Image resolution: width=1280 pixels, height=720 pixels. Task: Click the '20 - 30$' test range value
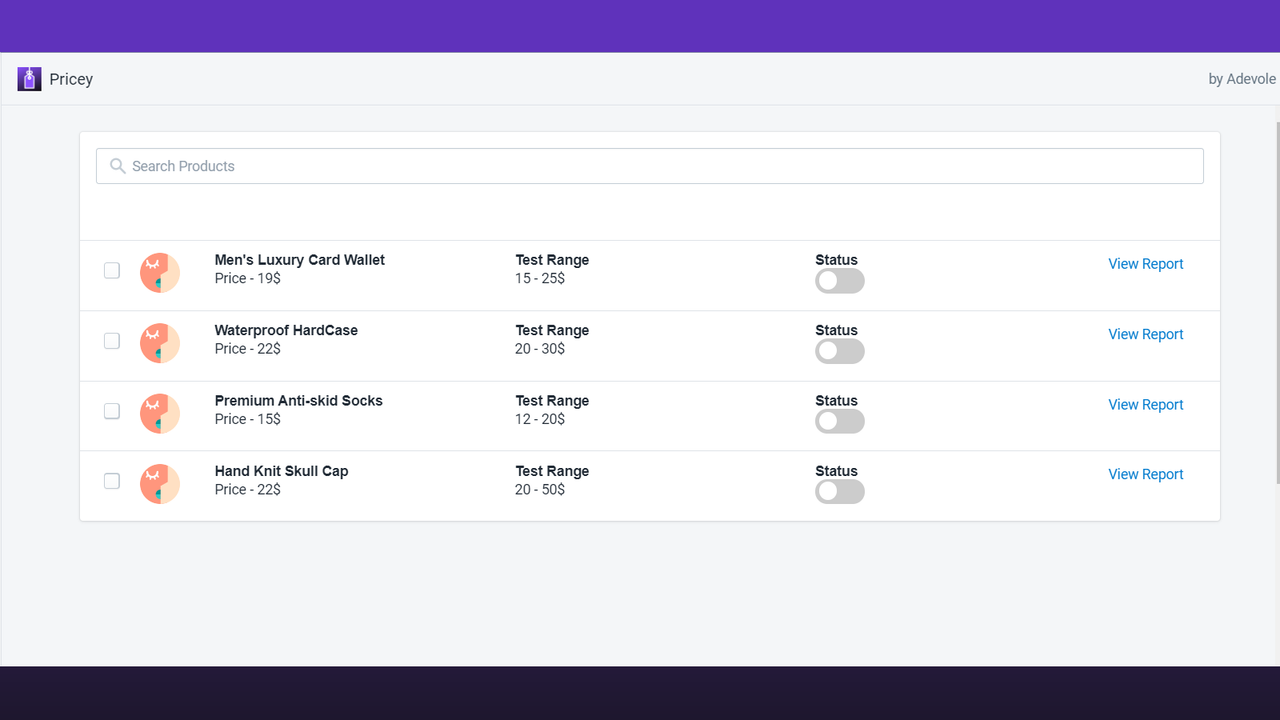(x=540, y=349)
